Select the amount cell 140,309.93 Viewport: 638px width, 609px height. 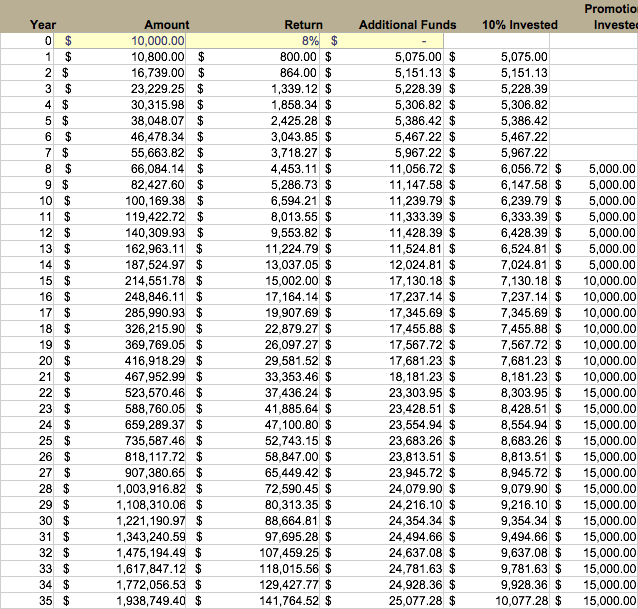pos(120,233)
